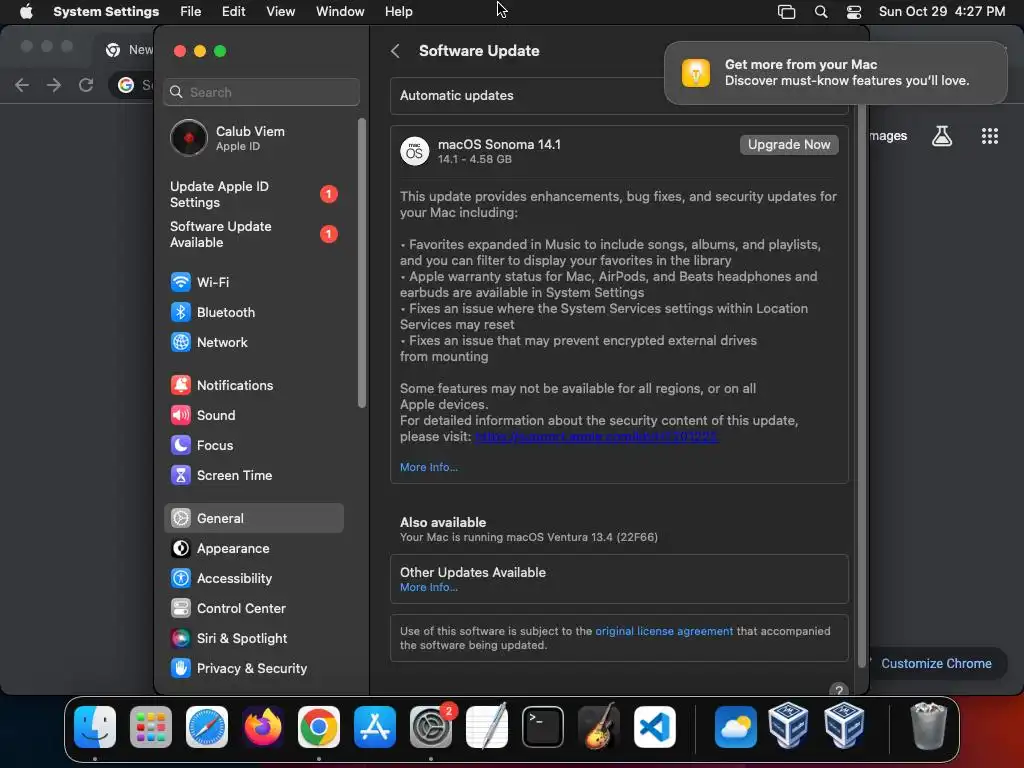1024x768 pixels.
Task: Click Customize Chrome in Chrome window
Action: [936, 664]
